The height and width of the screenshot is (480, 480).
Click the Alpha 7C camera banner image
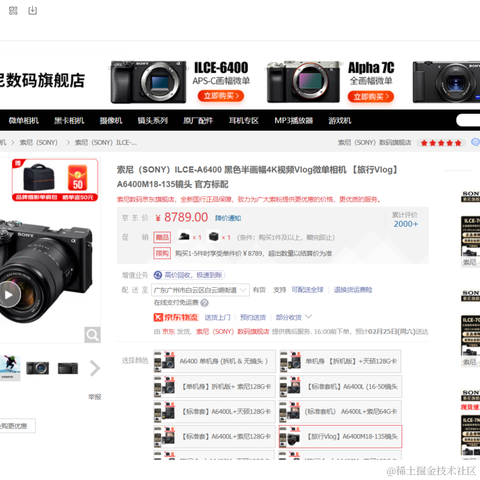(303, 82)
